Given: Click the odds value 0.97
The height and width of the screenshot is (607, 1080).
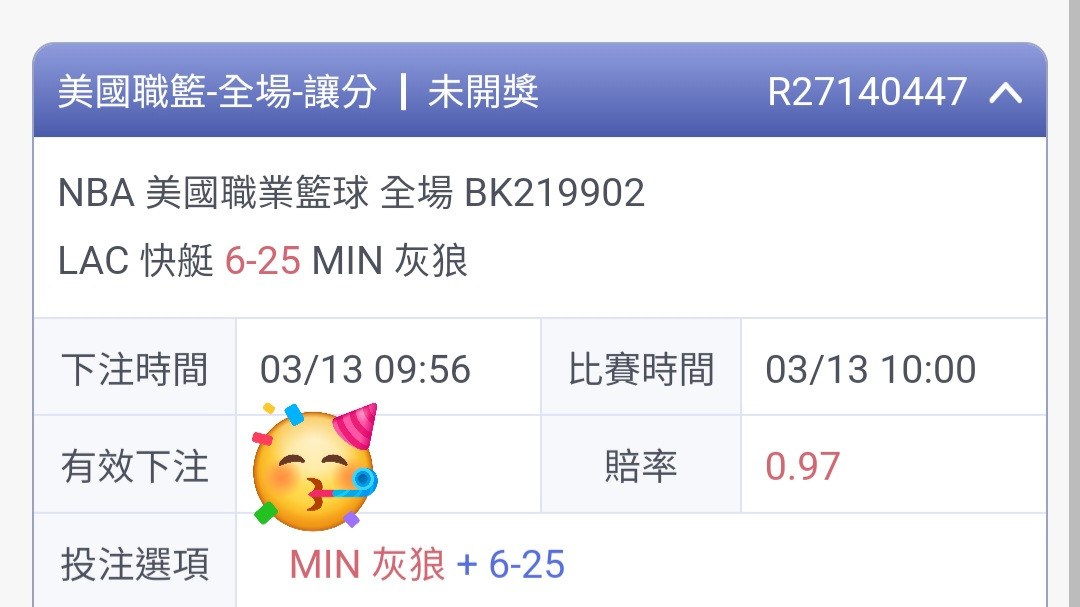Looking at the screenshot, I should pyautogui.click(x=802, y=466).
